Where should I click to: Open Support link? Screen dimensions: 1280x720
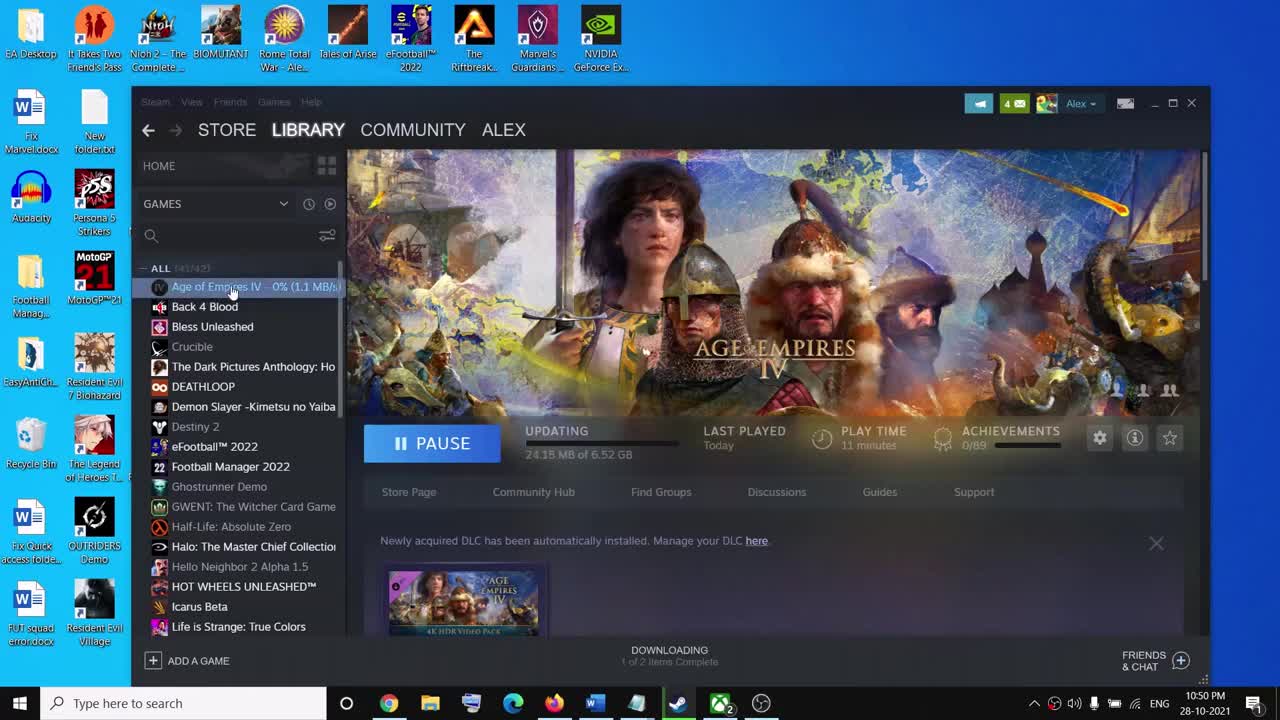974,492
